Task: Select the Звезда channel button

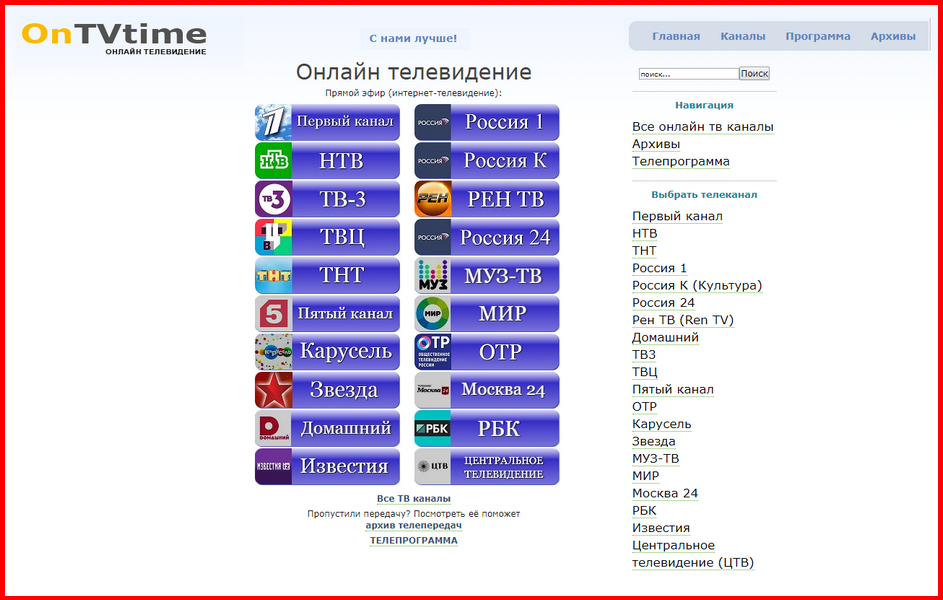Action: pos(327,390)
